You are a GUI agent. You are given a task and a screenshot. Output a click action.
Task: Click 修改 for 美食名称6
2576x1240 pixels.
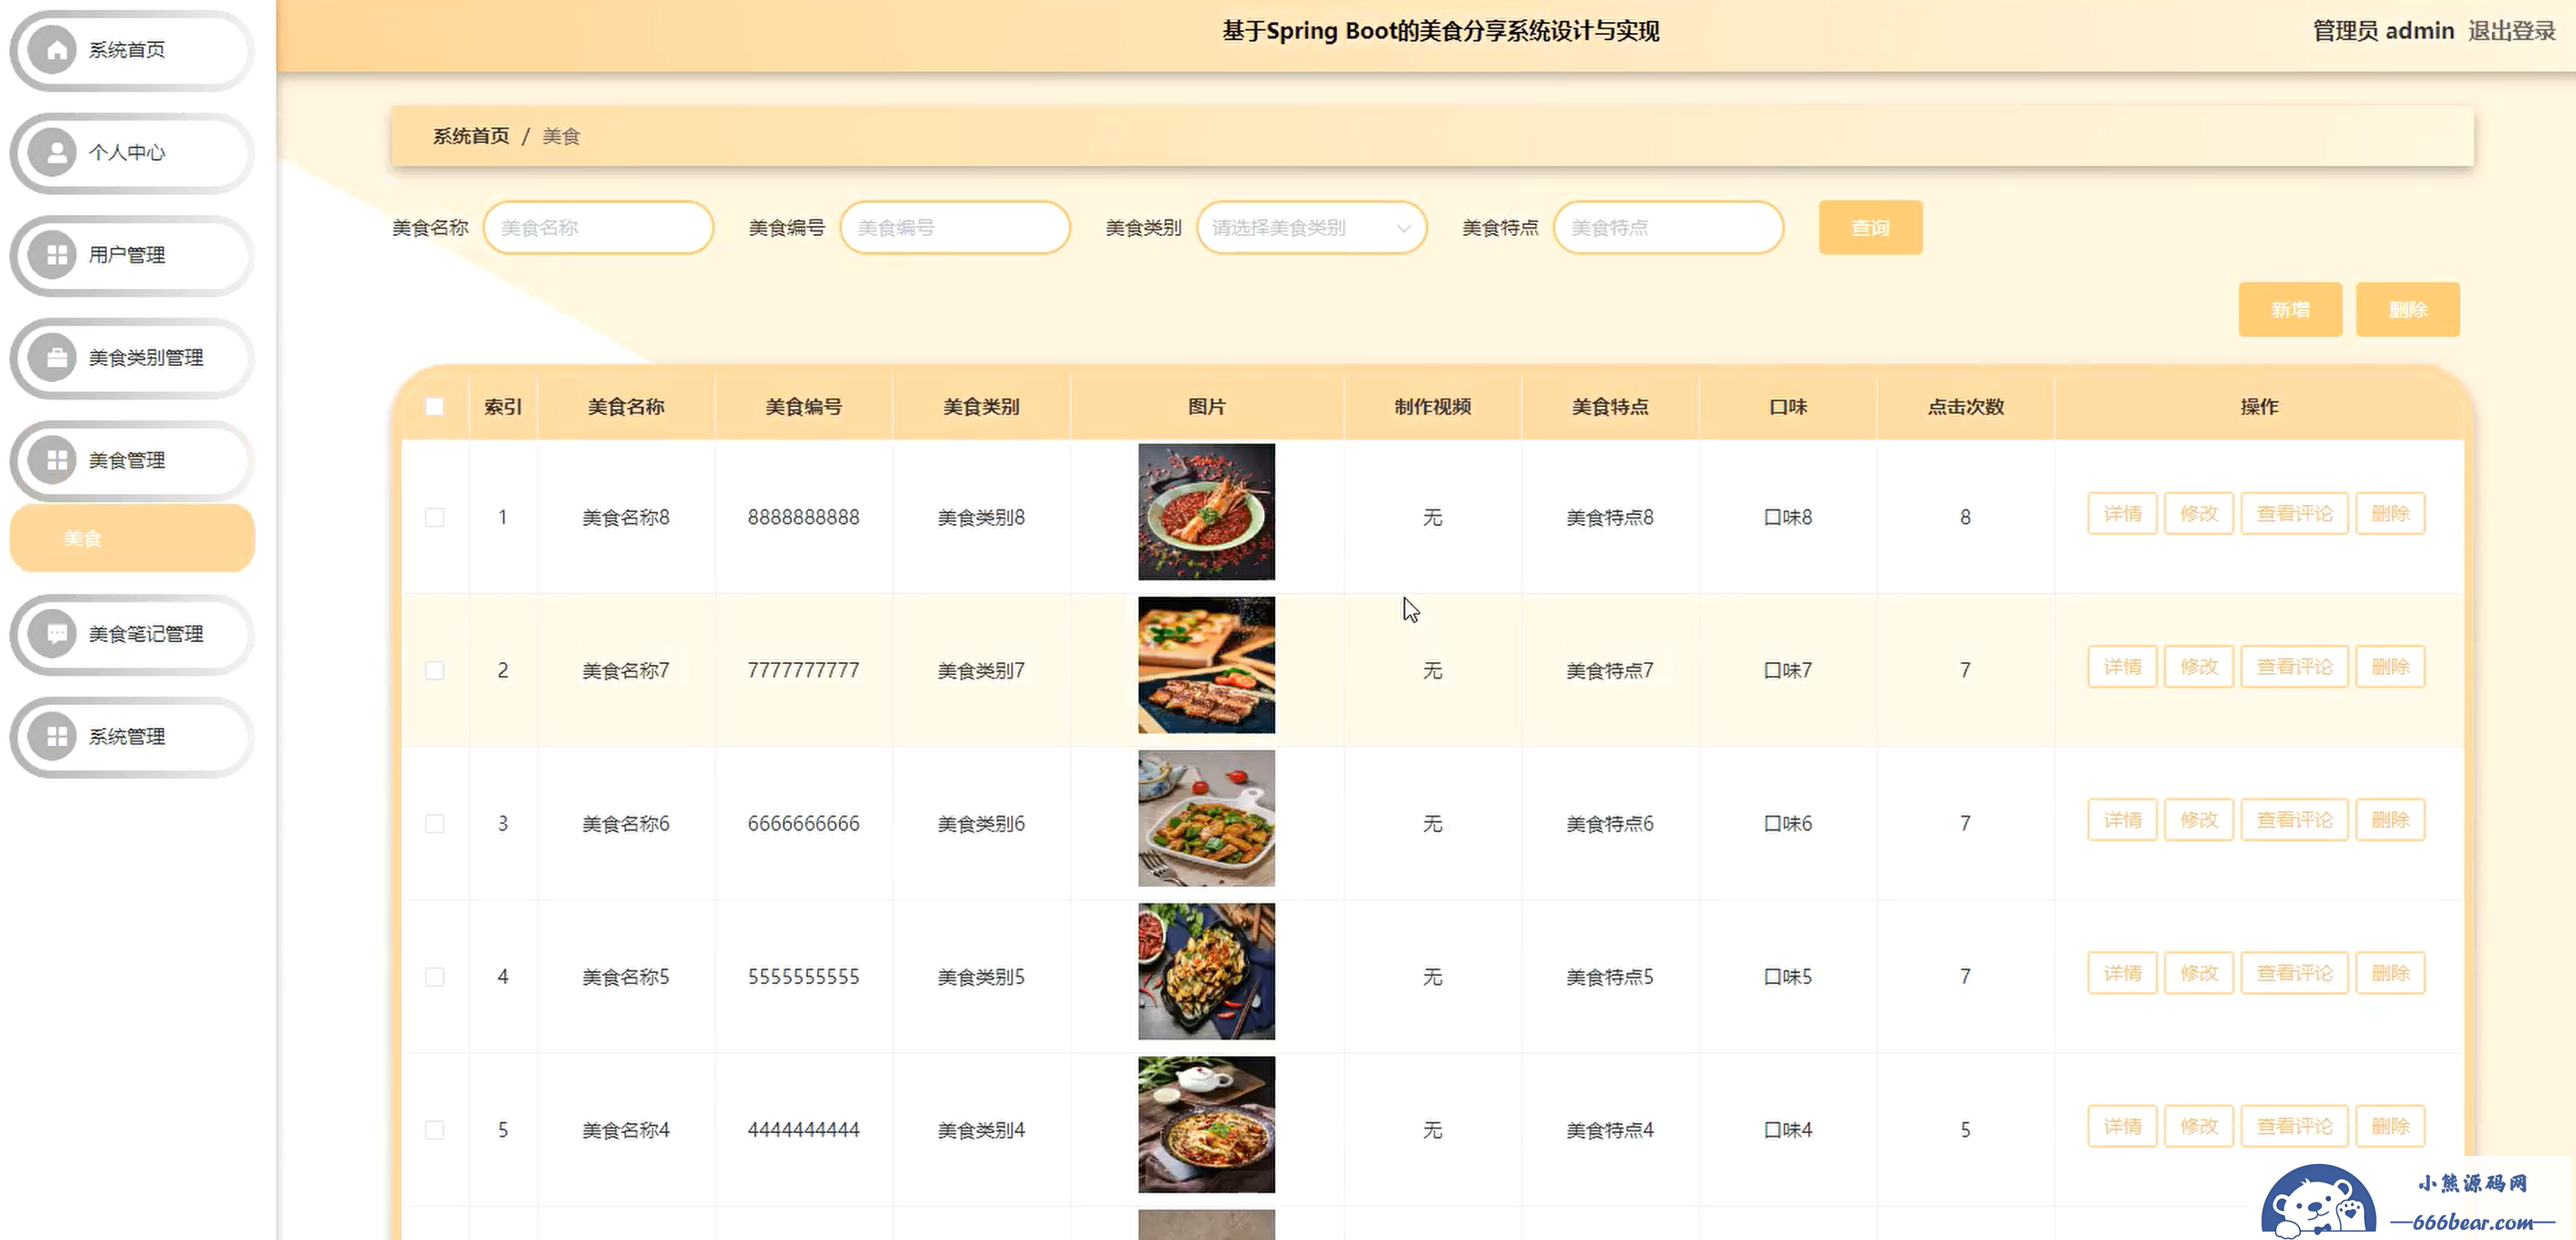pyautogui.click(x=2199, y=820)
